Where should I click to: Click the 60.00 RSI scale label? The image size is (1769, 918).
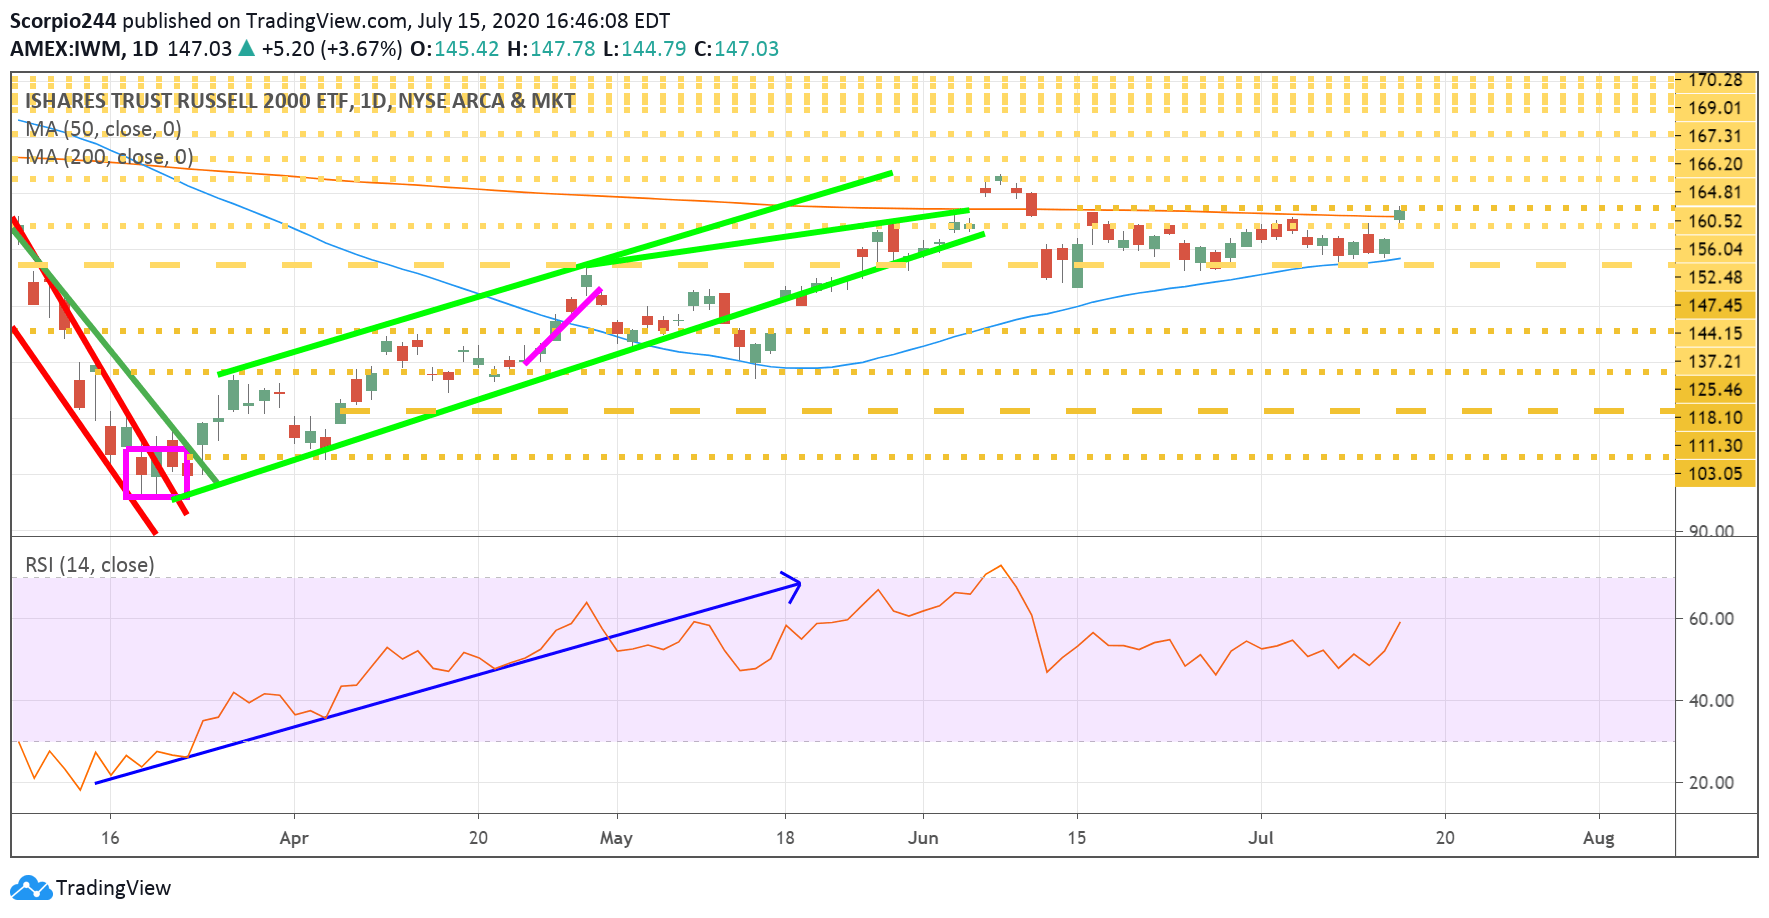(x=1711, y=619)
